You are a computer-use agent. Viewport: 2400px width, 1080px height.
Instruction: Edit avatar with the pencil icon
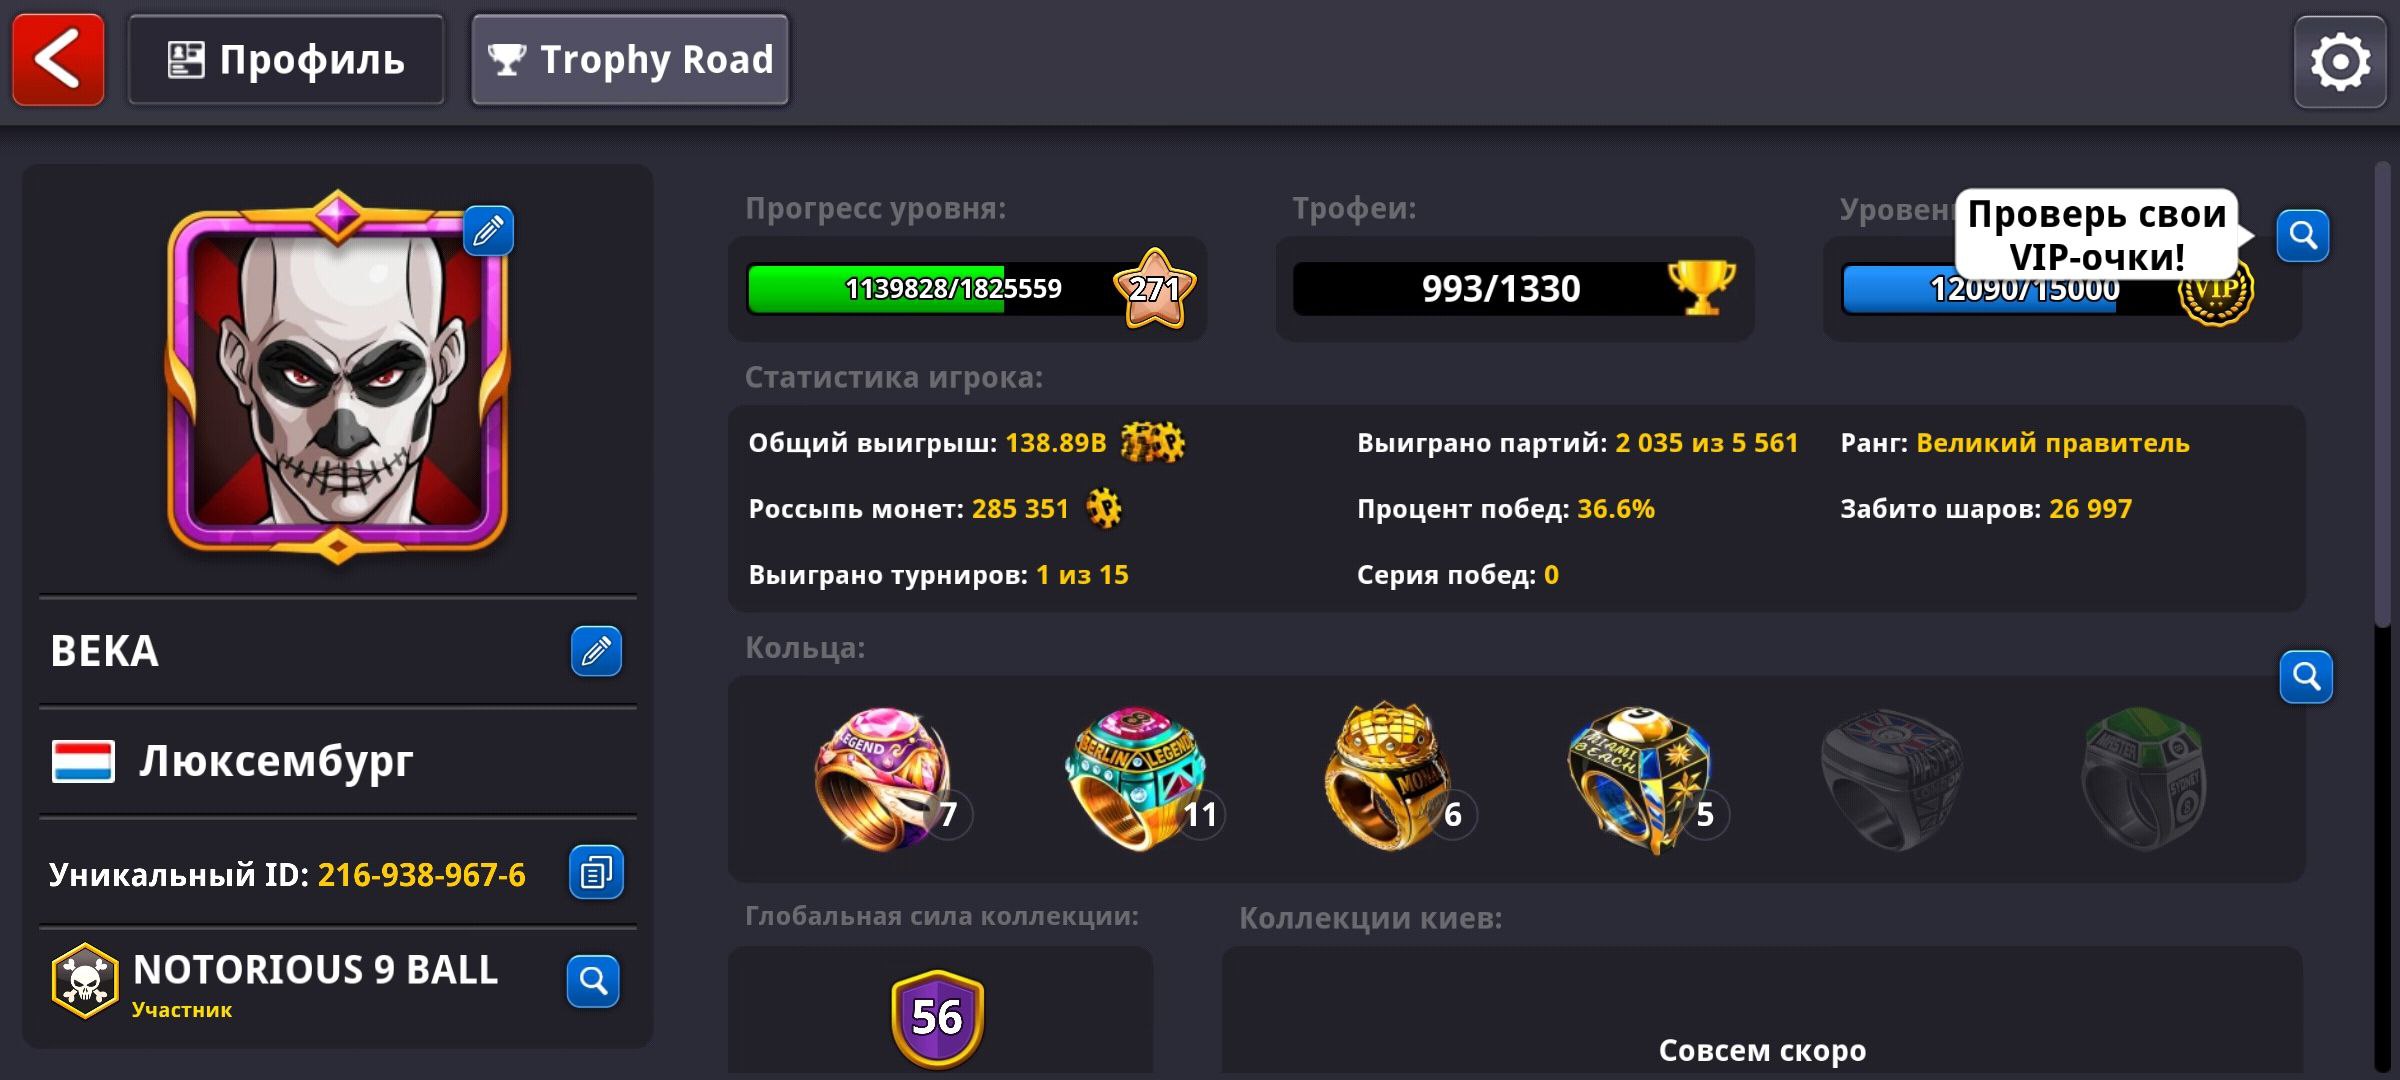tap(488, 231)
